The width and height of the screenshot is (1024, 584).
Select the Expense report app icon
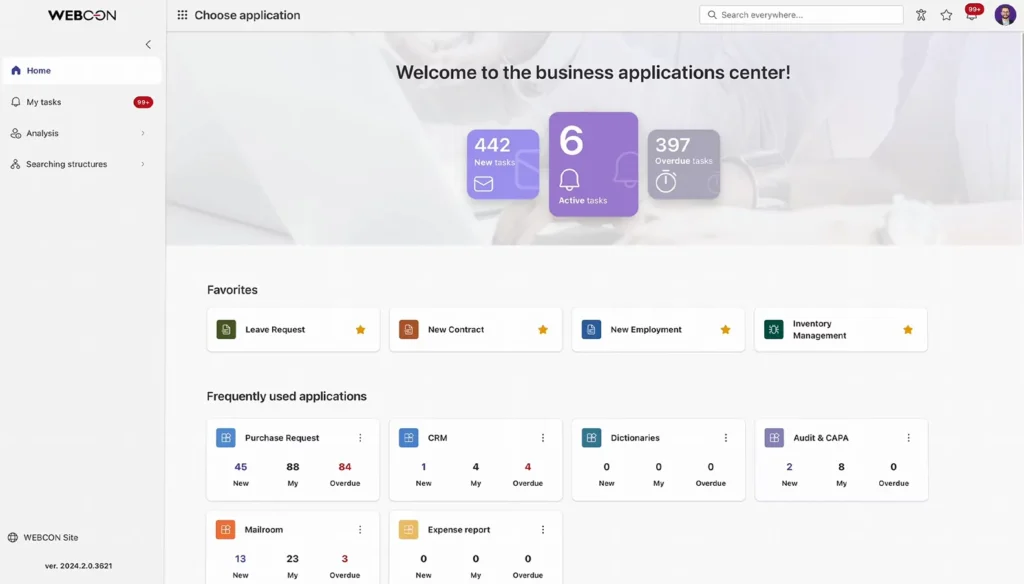click(x=408, y=529)
